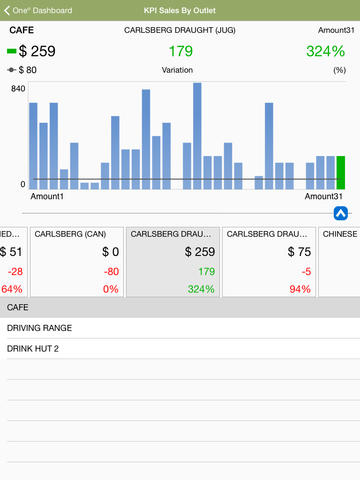
Task: Collapse chart with blue up-arrow button
Action: [341, 213]
